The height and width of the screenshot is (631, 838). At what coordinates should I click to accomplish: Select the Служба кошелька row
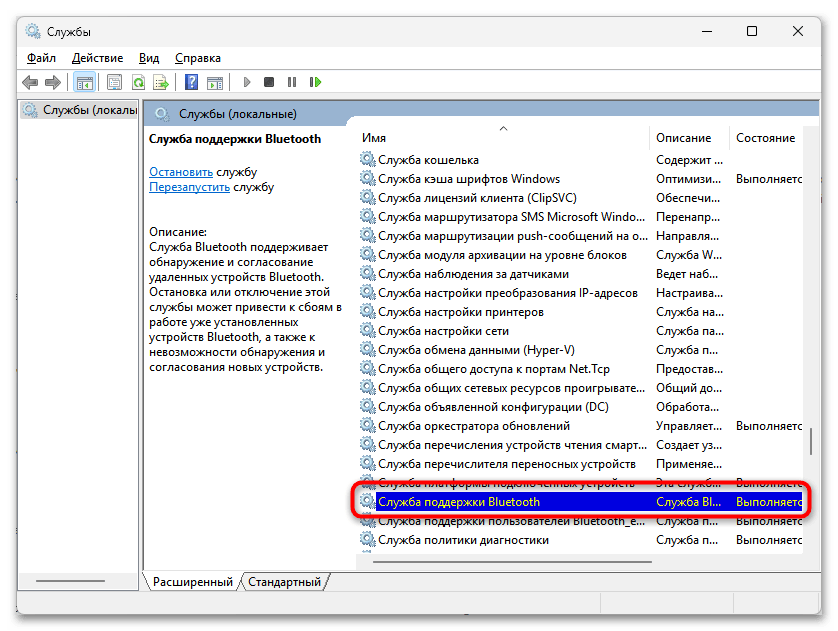coord(580,160)
